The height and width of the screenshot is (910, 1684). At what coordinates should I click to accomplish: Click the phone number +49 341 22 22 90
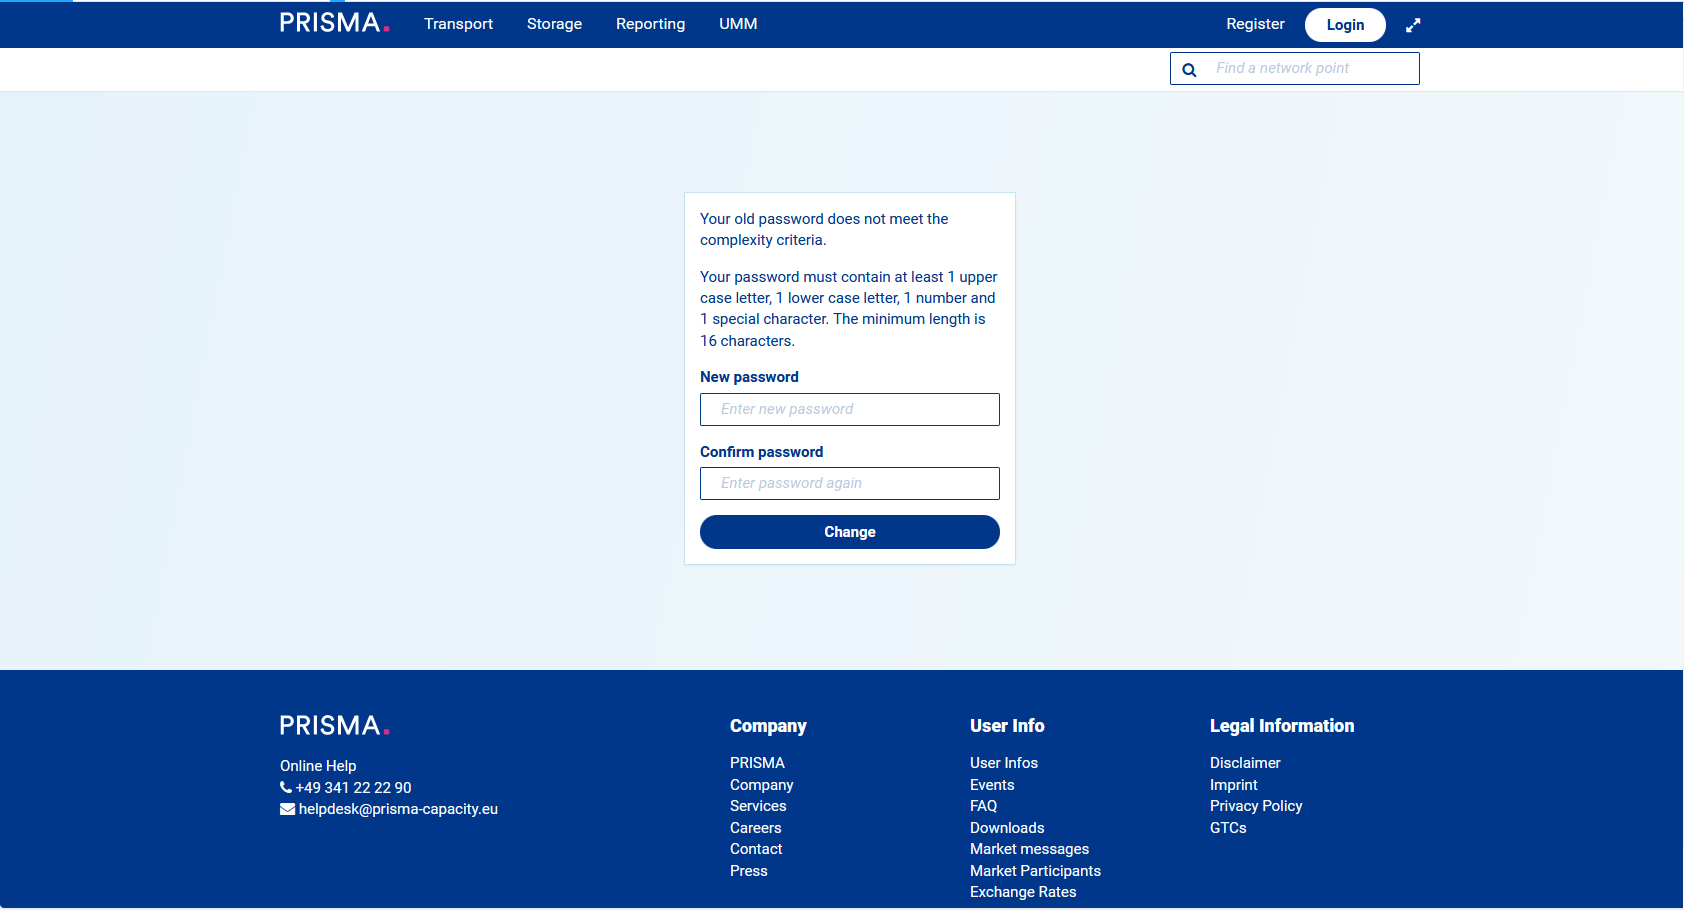click(x=353, y=788)
